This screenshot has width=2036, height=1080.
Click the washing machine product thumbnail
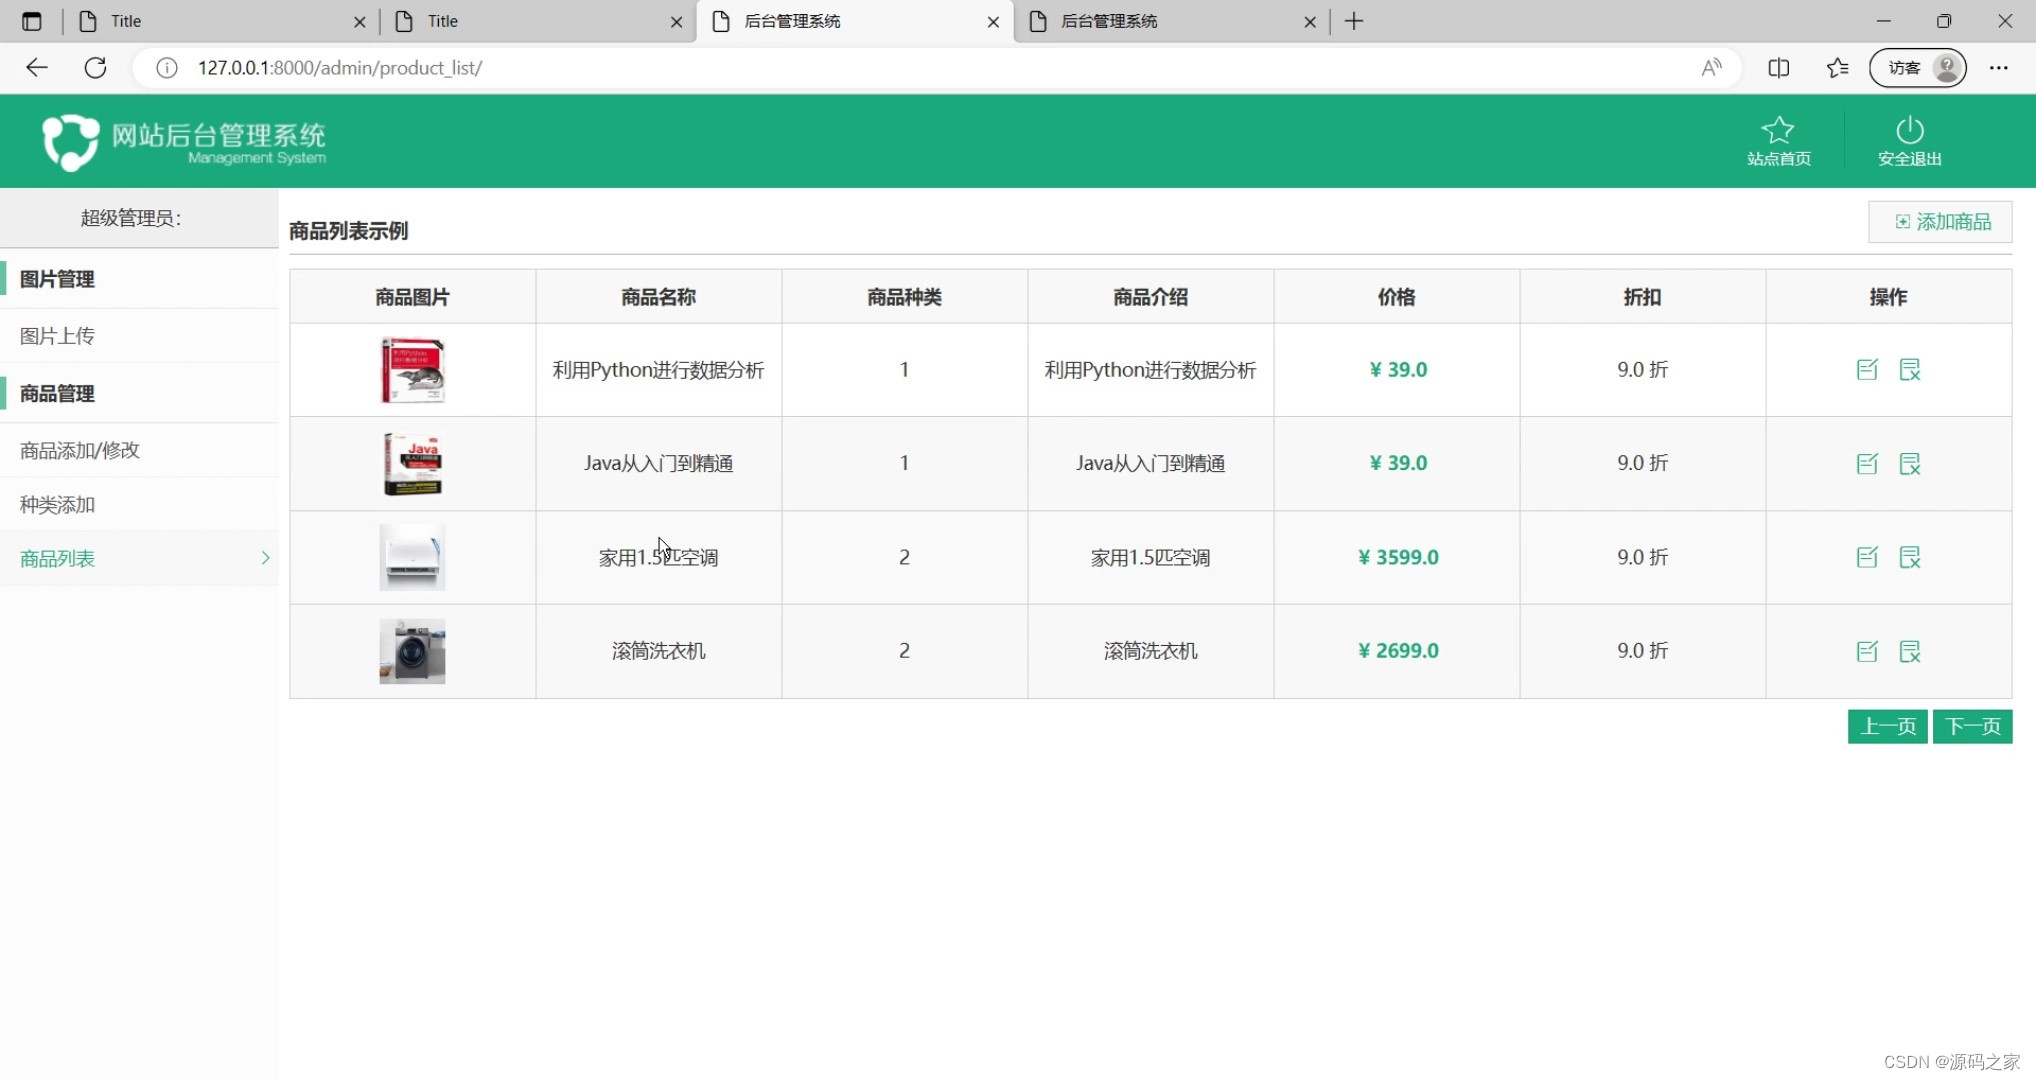(412, 651)
